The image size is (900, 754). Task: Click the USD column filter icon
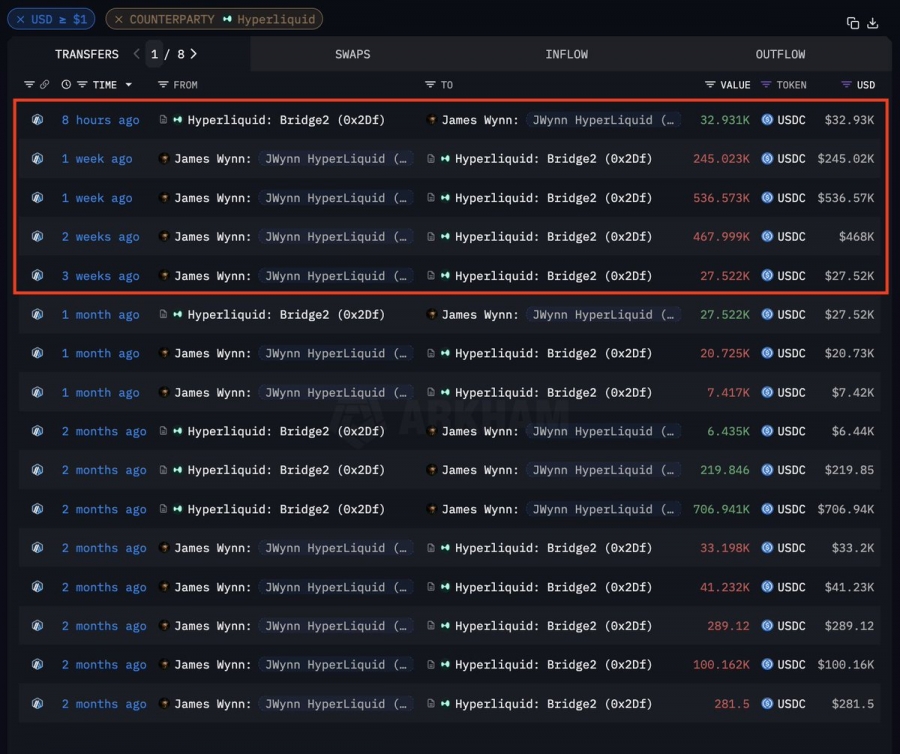coord(846,85)
